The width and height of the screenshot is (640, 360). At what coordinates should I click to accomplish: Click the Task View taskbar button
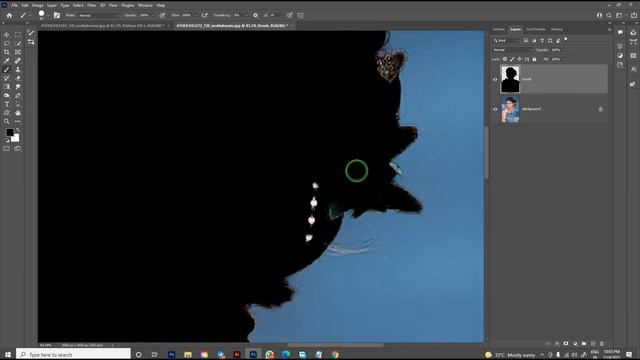click(154, 354)
